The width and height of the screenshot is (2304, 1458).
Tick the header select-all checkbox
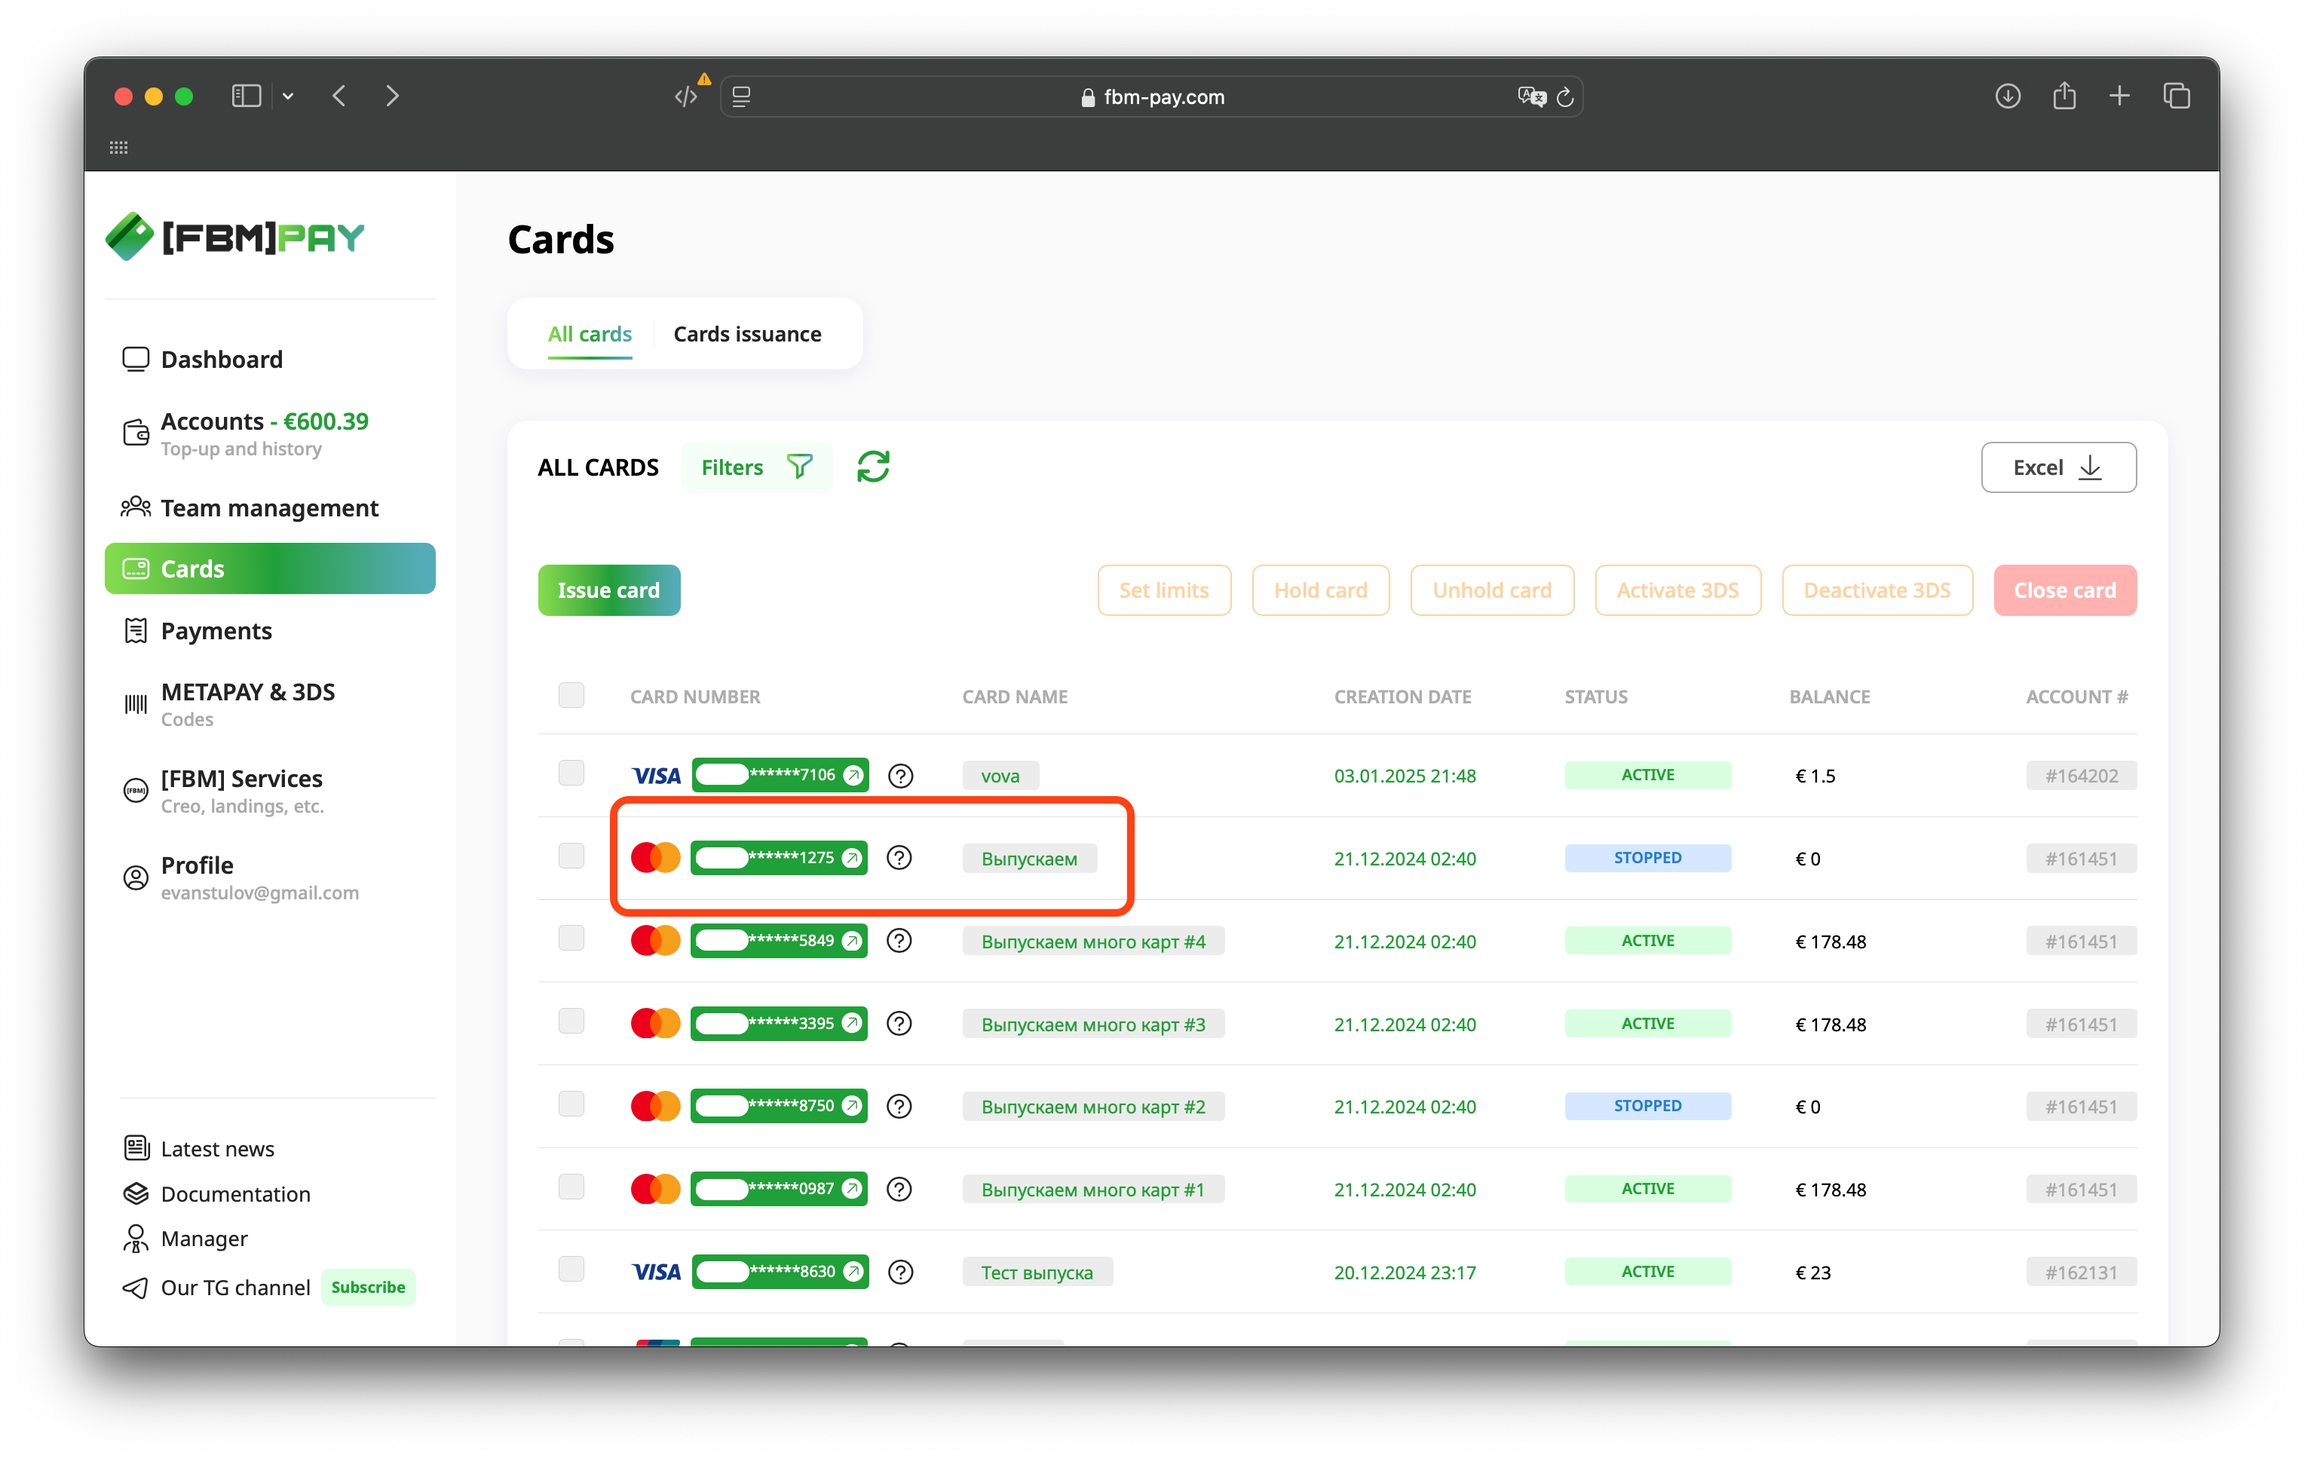pos(571,695)
